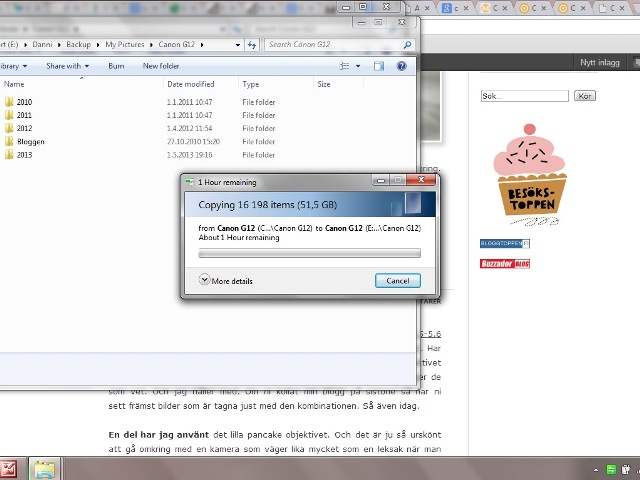The width and height of the screenshot is (640, 480).
Task: Select the Bloggen folder
Action: [30, 142]
